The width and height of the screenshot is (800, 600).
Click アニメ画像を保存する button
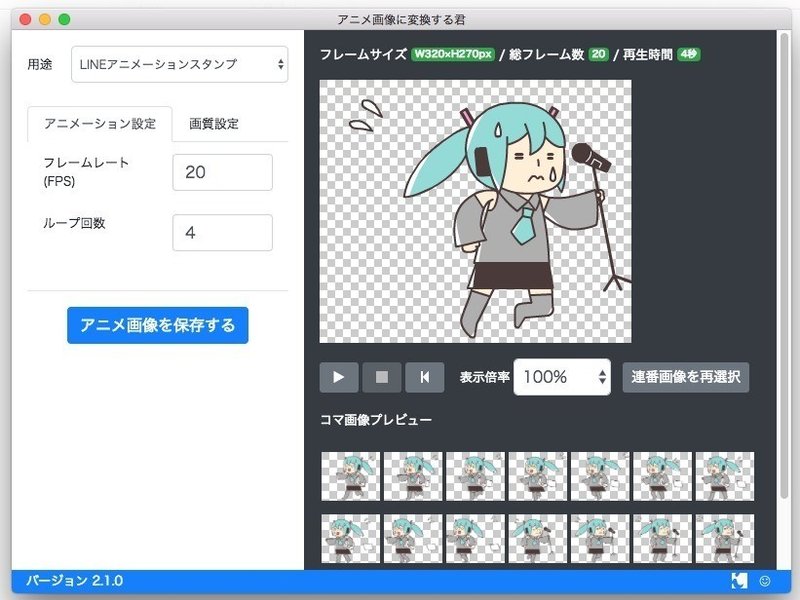(x=158, y=325)
